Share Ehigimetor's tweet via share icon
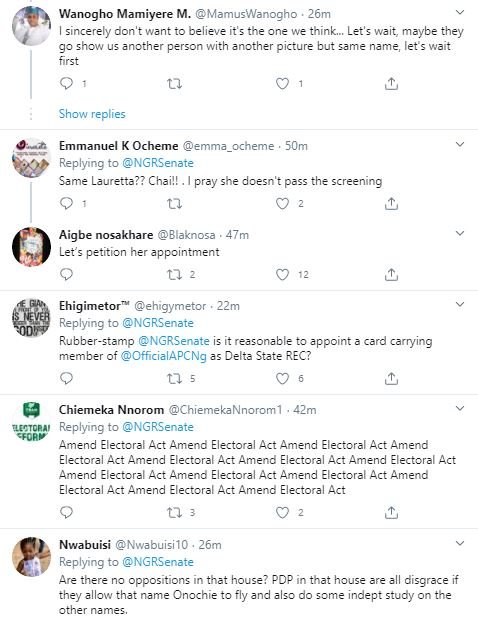Screen dimensions: 478x620 tap(391, 378)
